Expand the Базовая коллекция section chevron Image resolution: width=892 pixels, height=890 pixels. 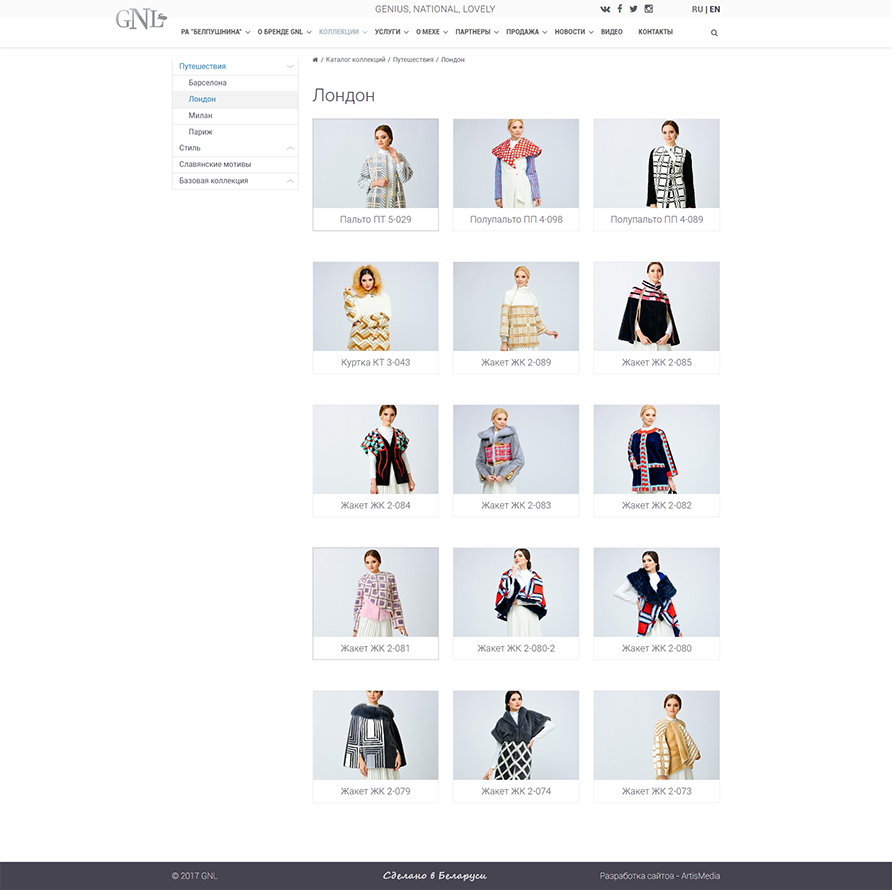point(290,181)
